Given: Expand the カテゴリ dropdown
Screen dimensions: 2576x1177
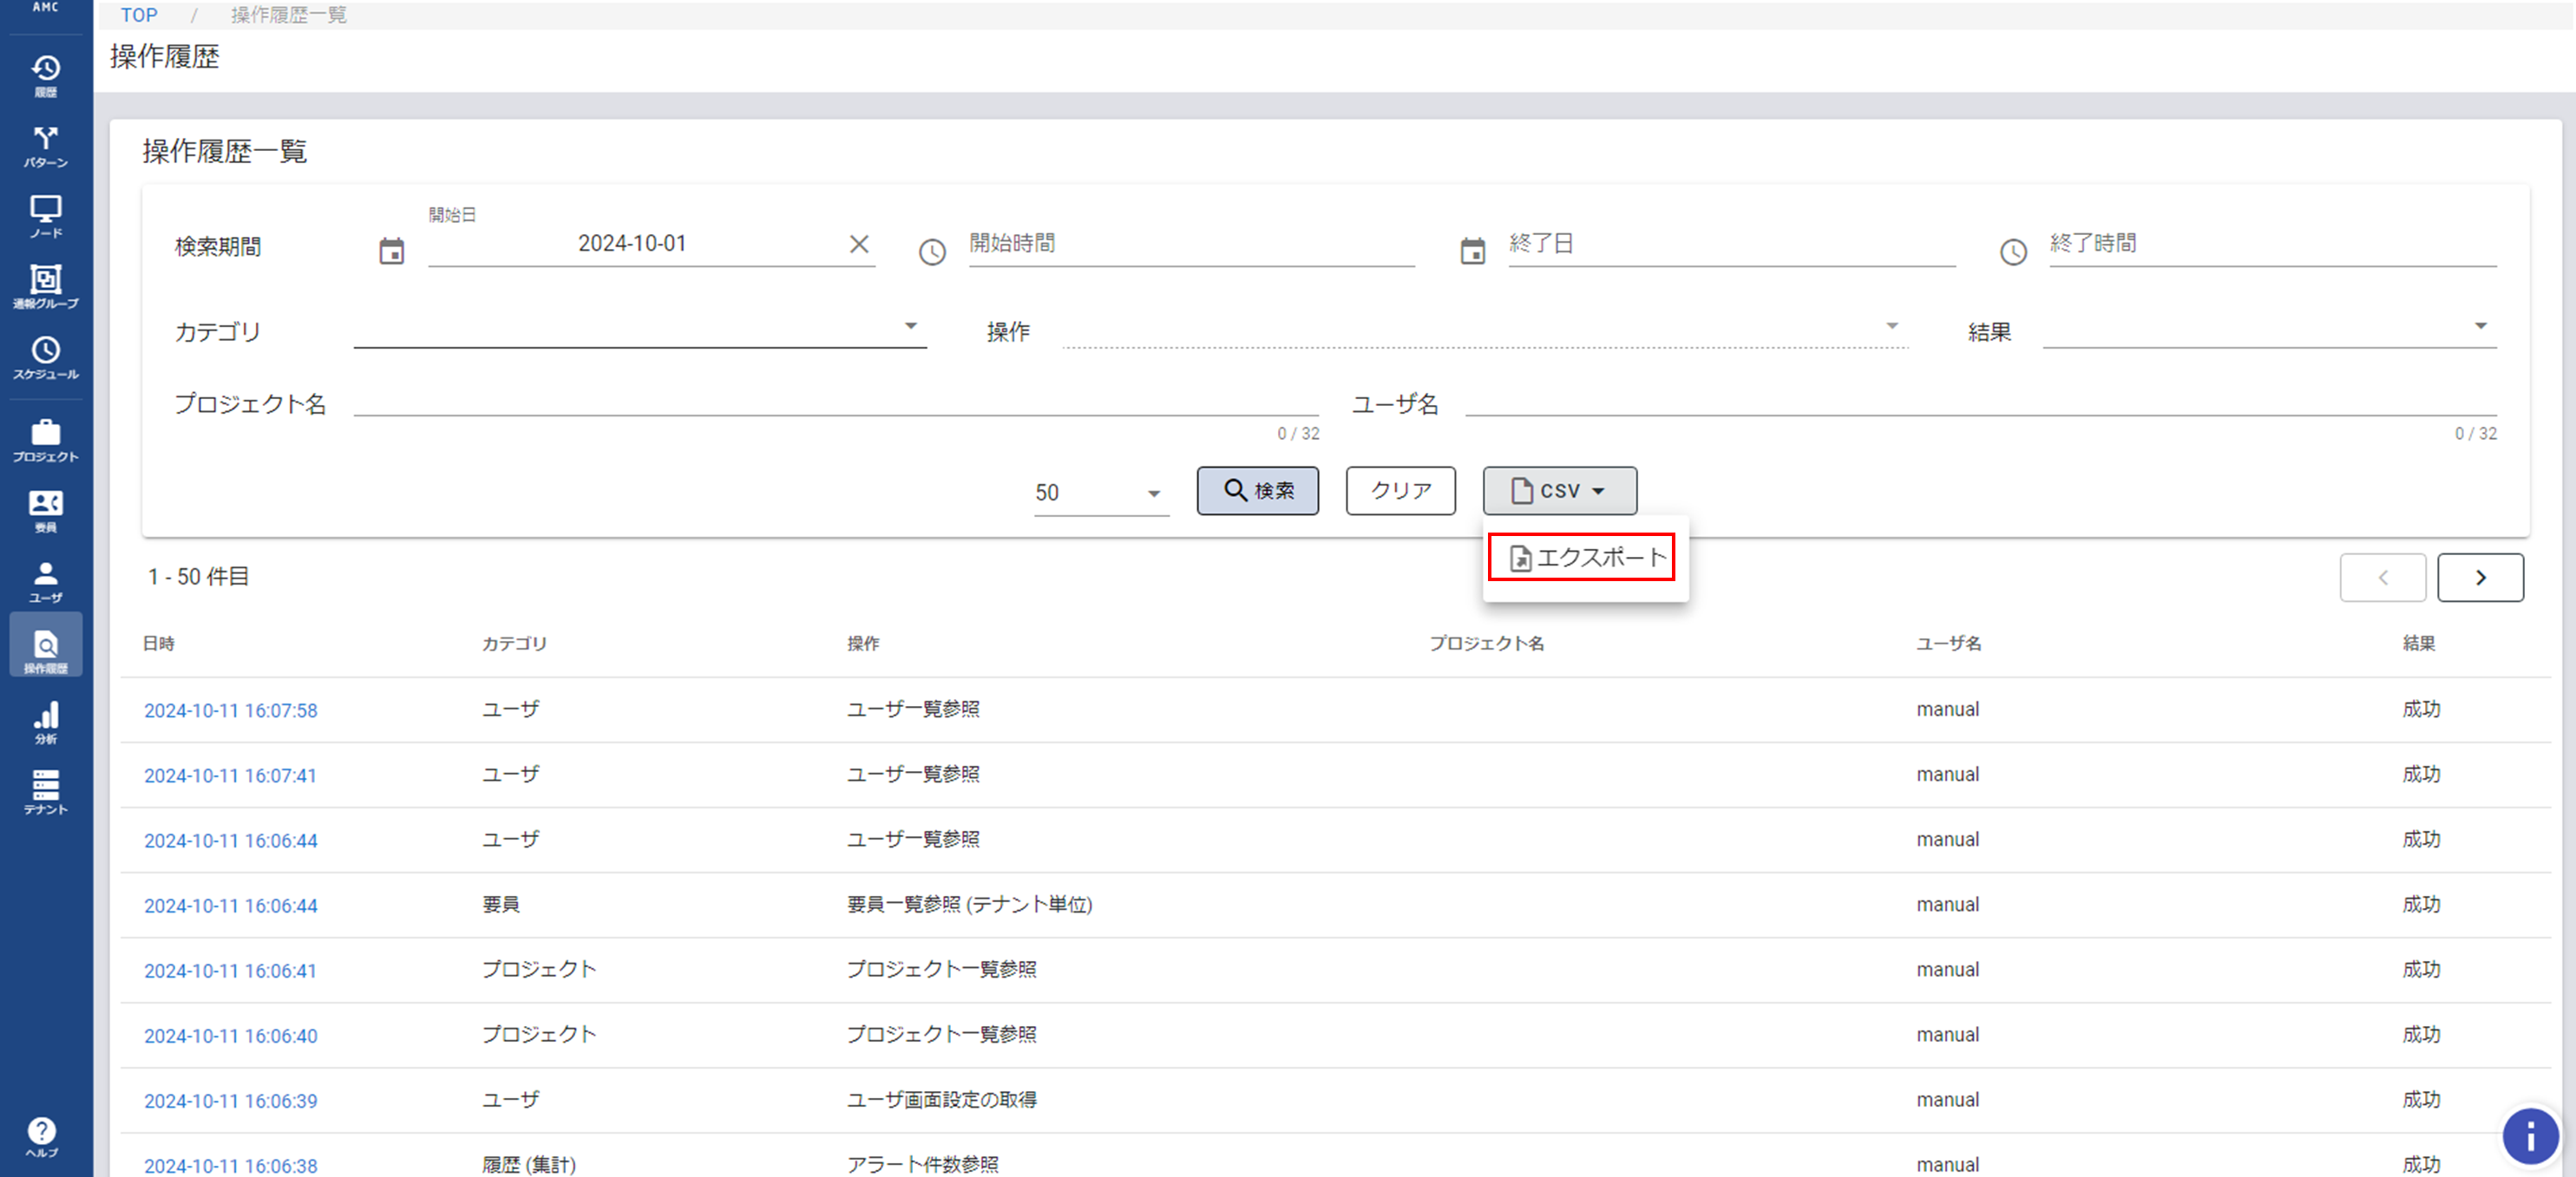Looking at the screenshot, I should pyautogui.click(x=640, y=328).
